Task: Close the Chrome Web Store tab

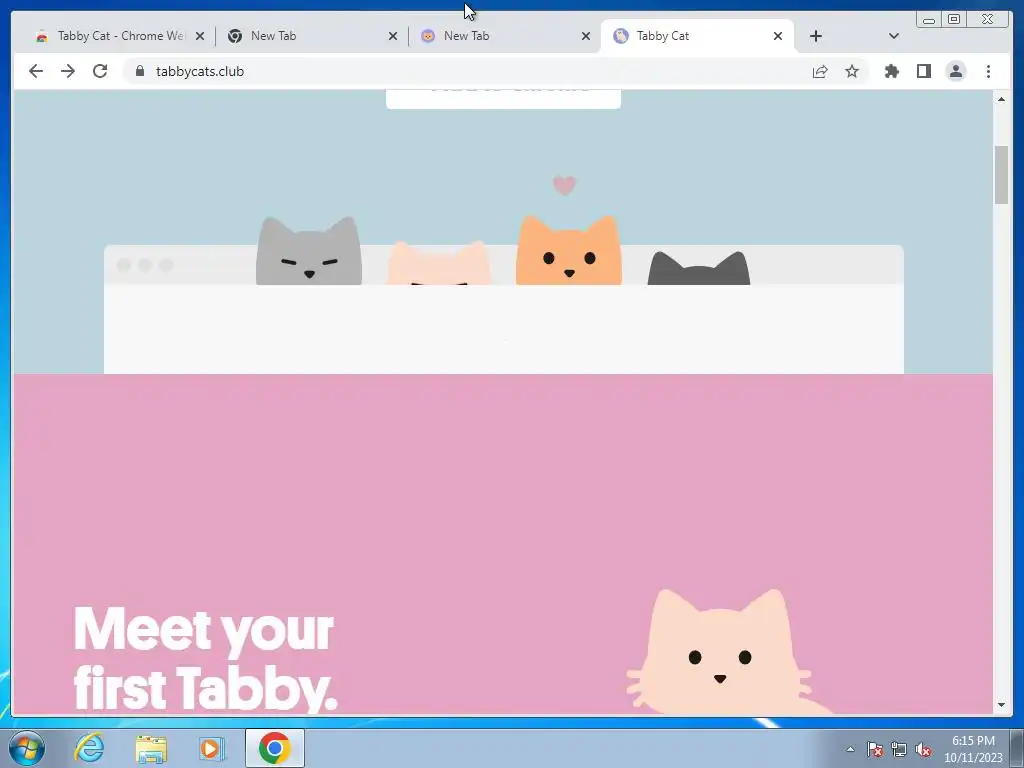Action: 200,37
